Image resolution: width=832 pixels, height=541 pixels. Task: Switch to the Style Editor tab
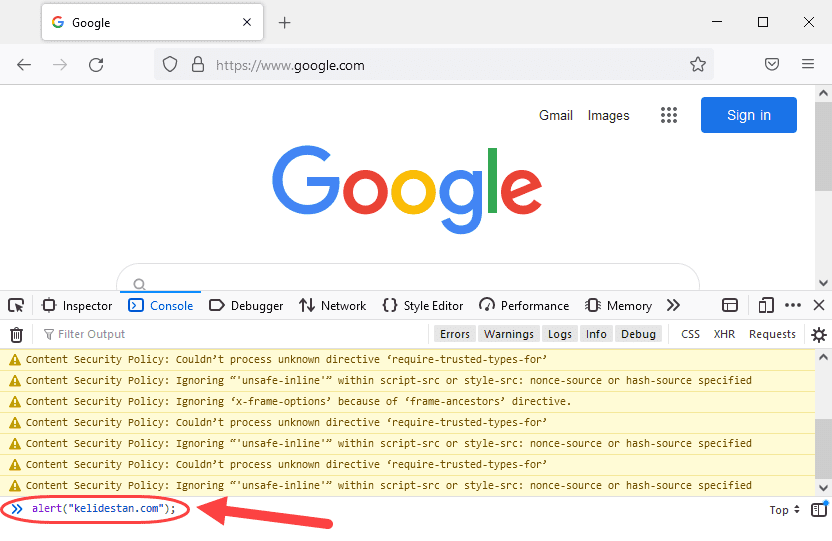pyautogui.click(x=423, y=306)
